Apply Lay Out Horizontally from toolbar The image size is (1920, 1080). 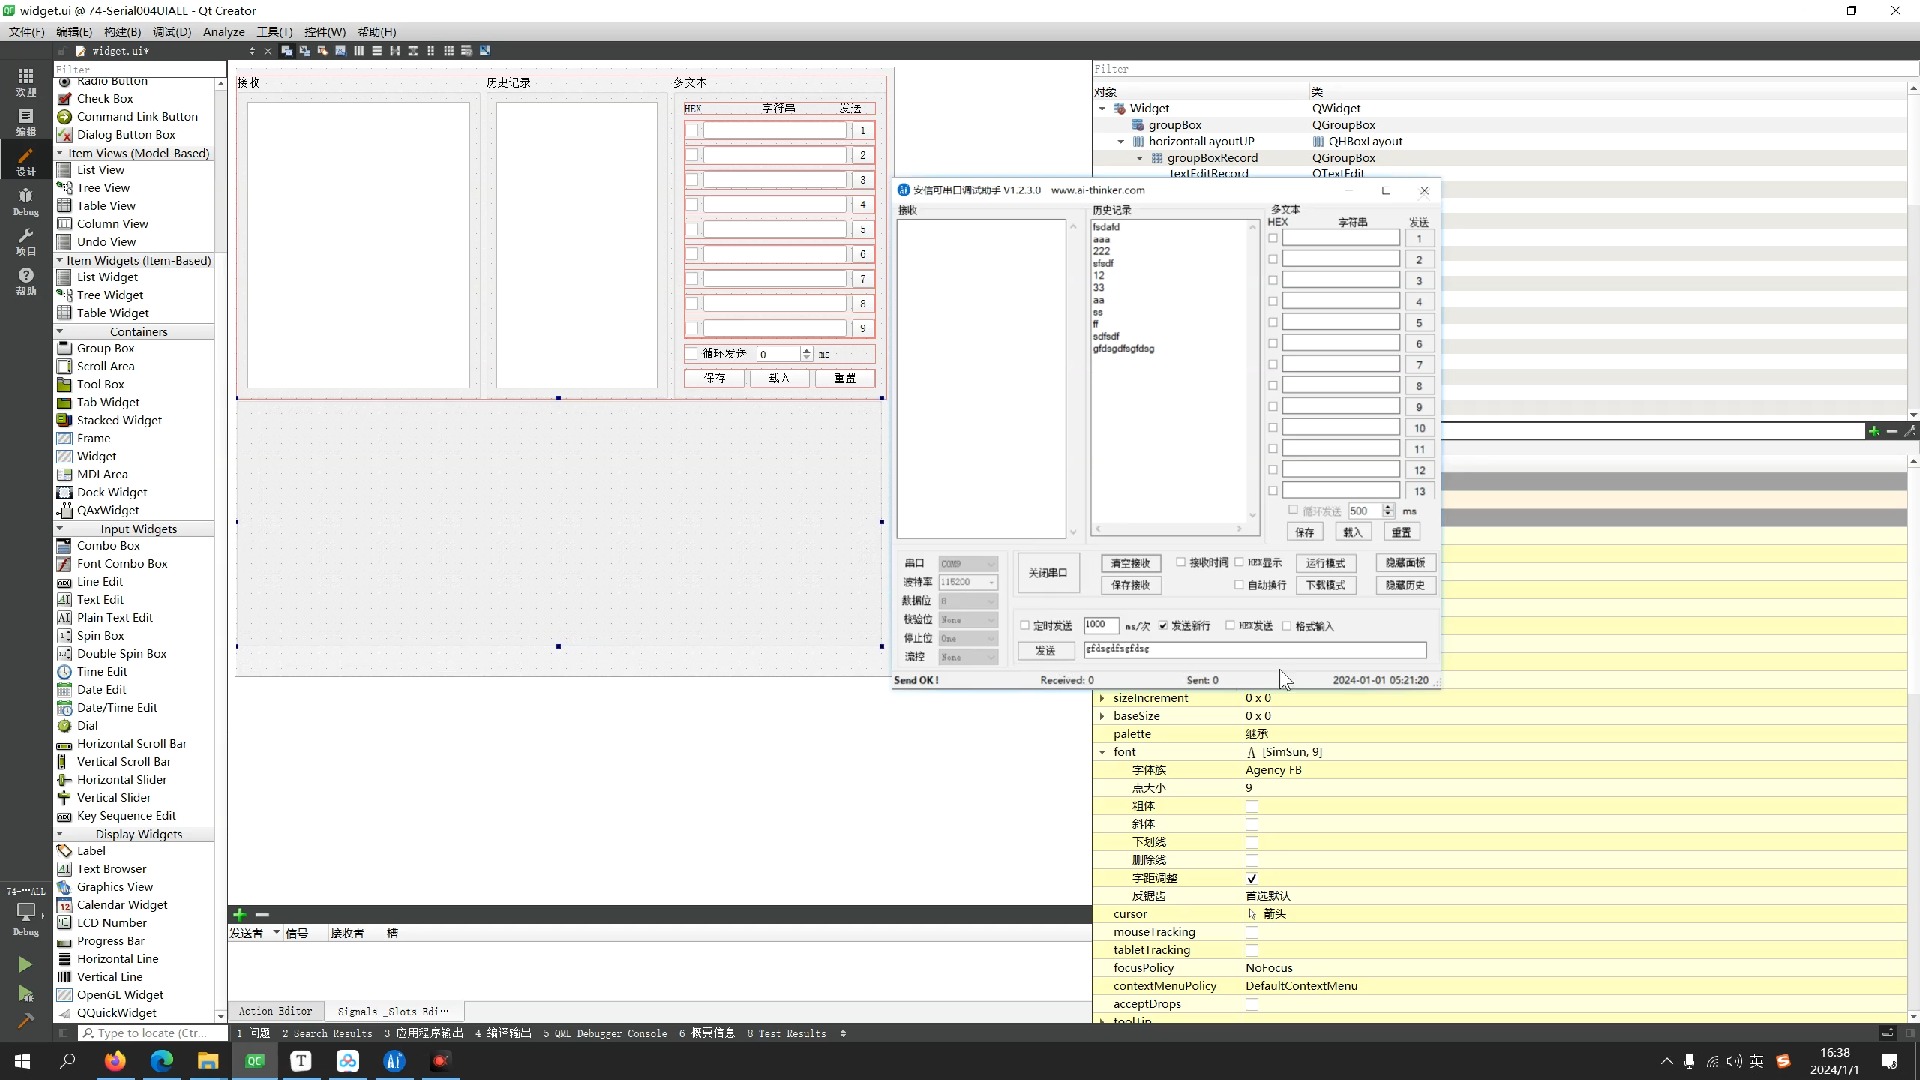[x=359, y=50]
